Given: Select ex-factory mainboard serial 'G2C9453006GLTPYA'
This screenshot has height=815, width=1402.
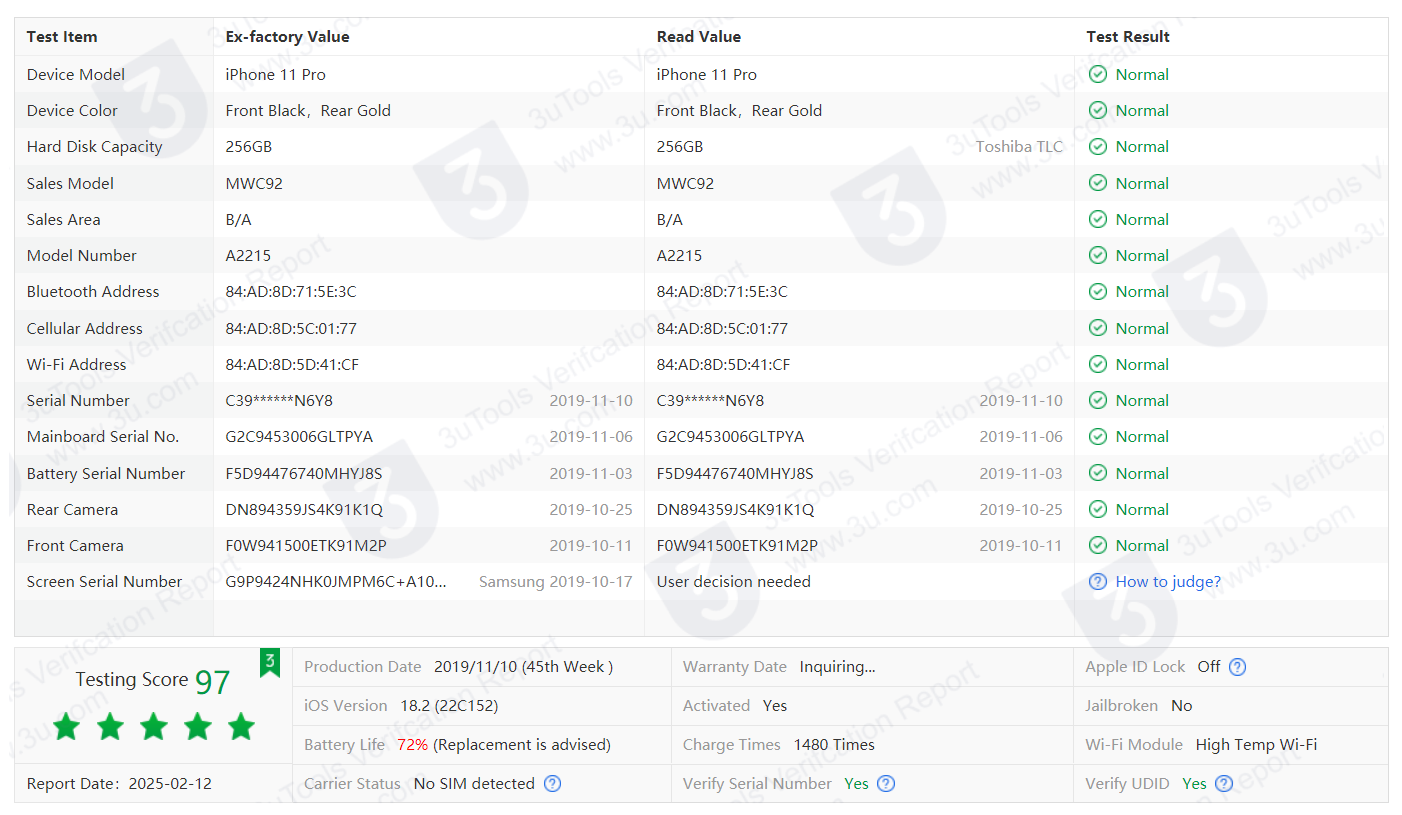Looking at the screenshot, I should coord(299,437).
